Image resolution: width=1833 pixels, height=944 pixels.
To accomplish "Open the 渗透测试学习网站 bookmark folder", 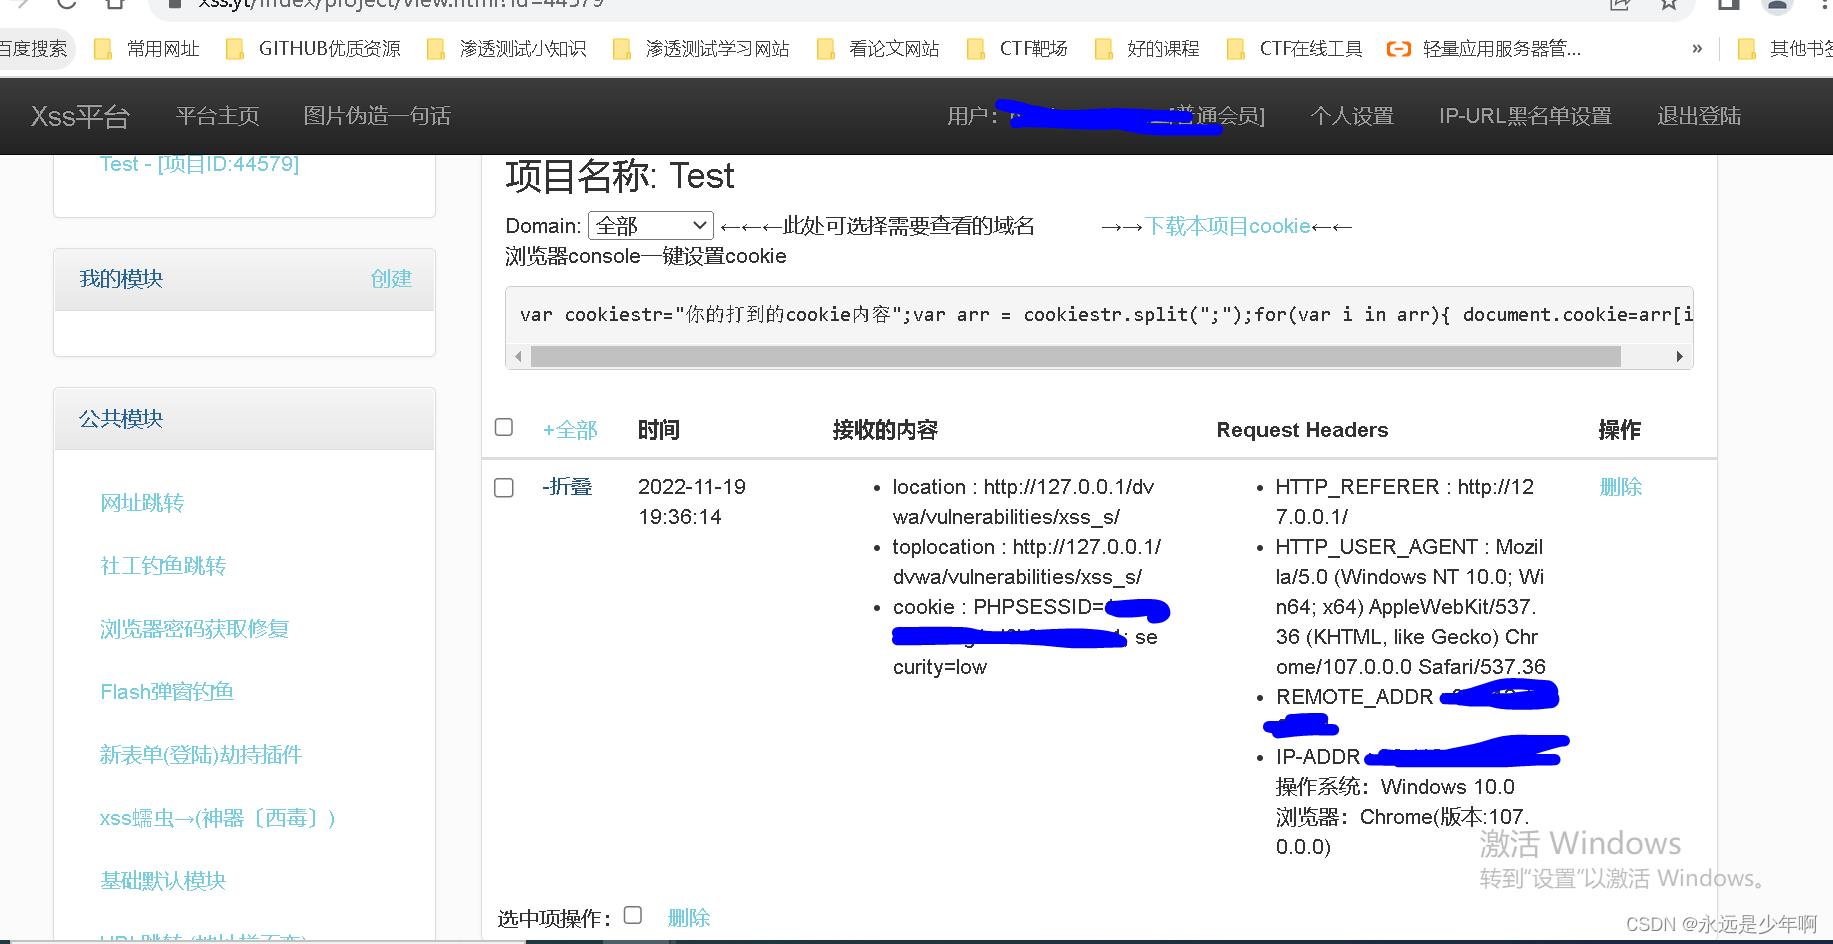I will click(701, 49).
